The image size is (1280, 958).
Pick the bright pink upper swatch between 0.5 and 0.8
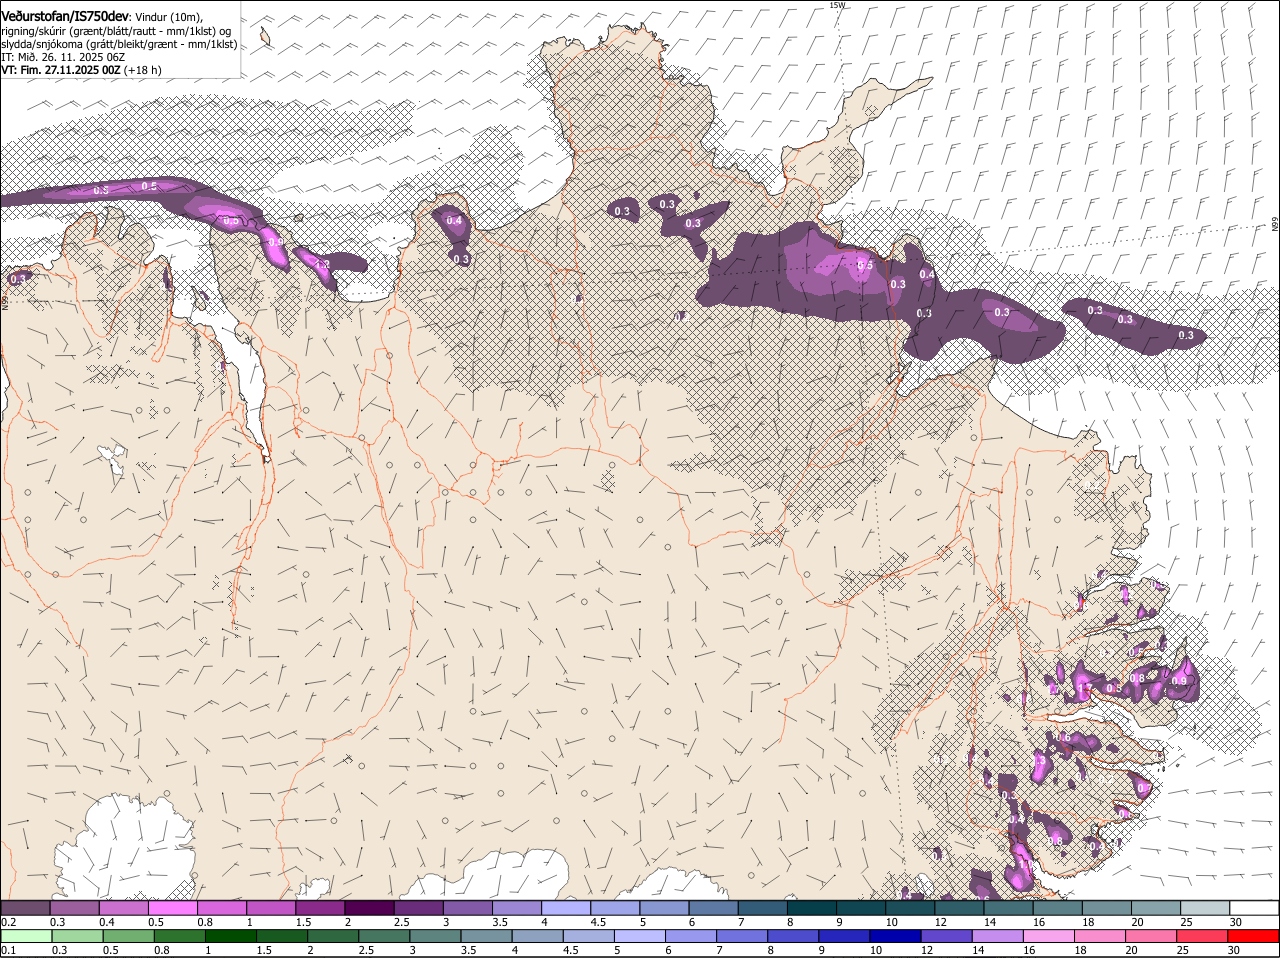point(173,907)
